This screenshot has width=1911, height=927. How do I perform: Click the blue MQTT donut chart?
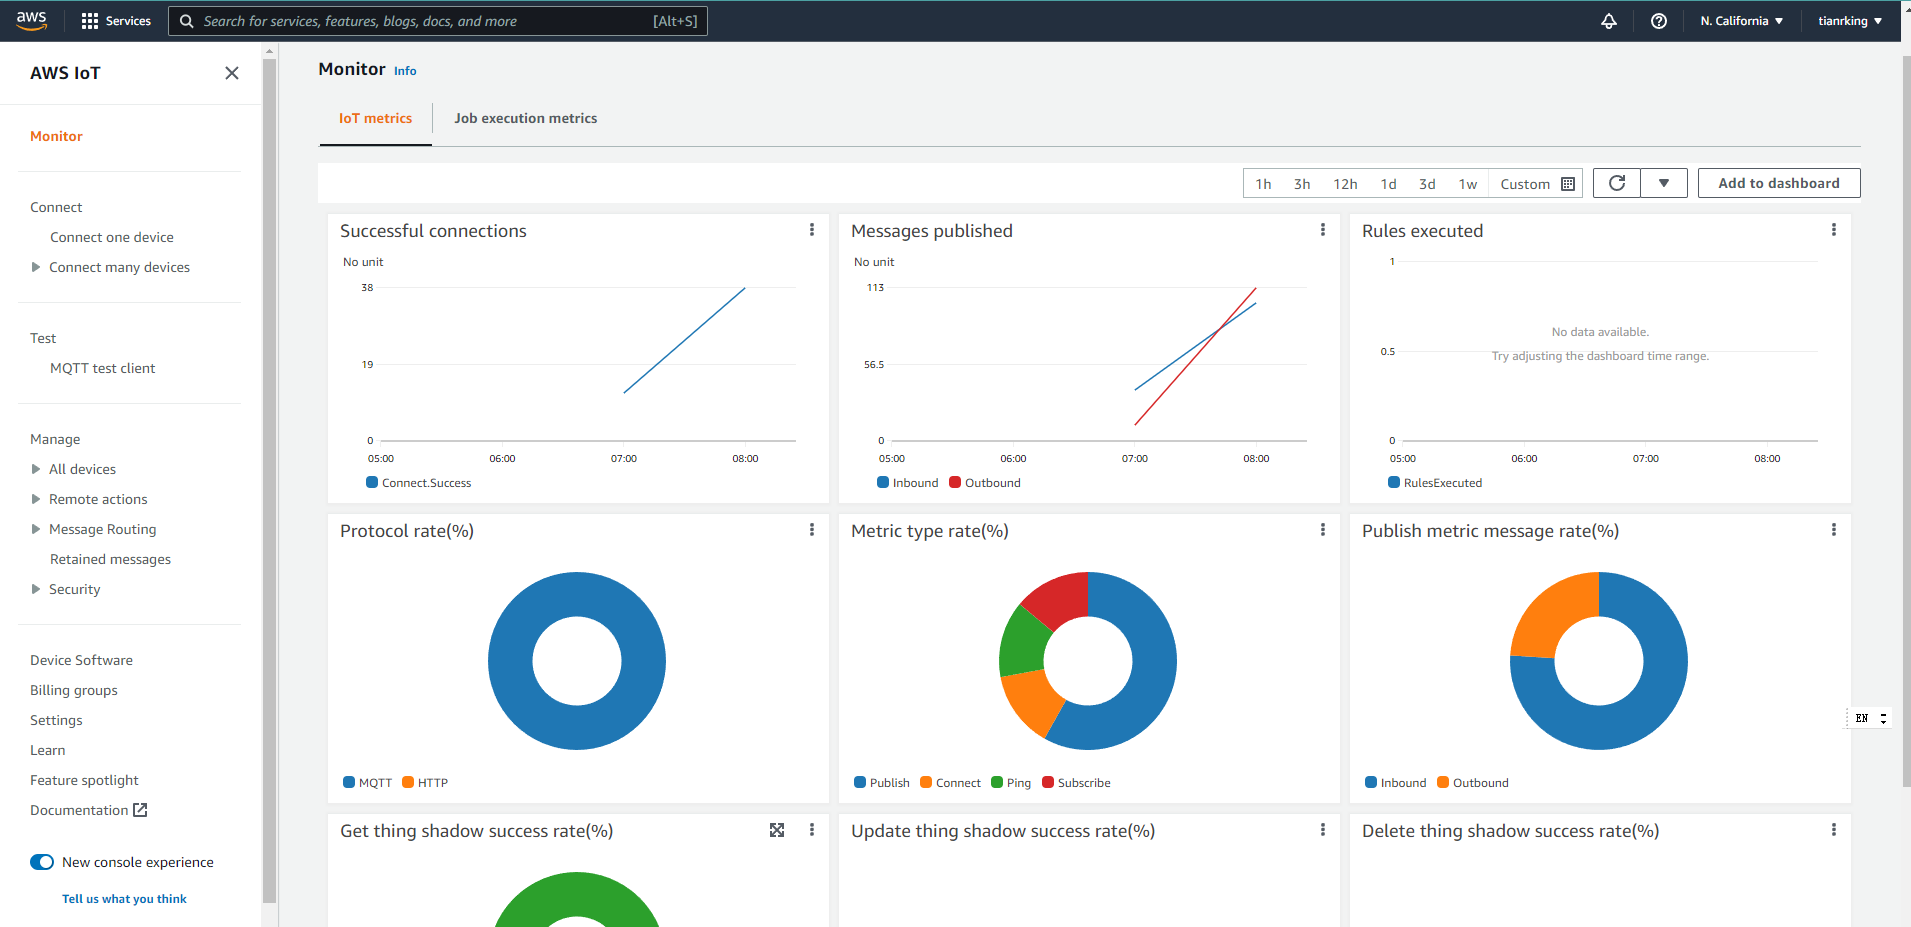[x=577, y=661]
